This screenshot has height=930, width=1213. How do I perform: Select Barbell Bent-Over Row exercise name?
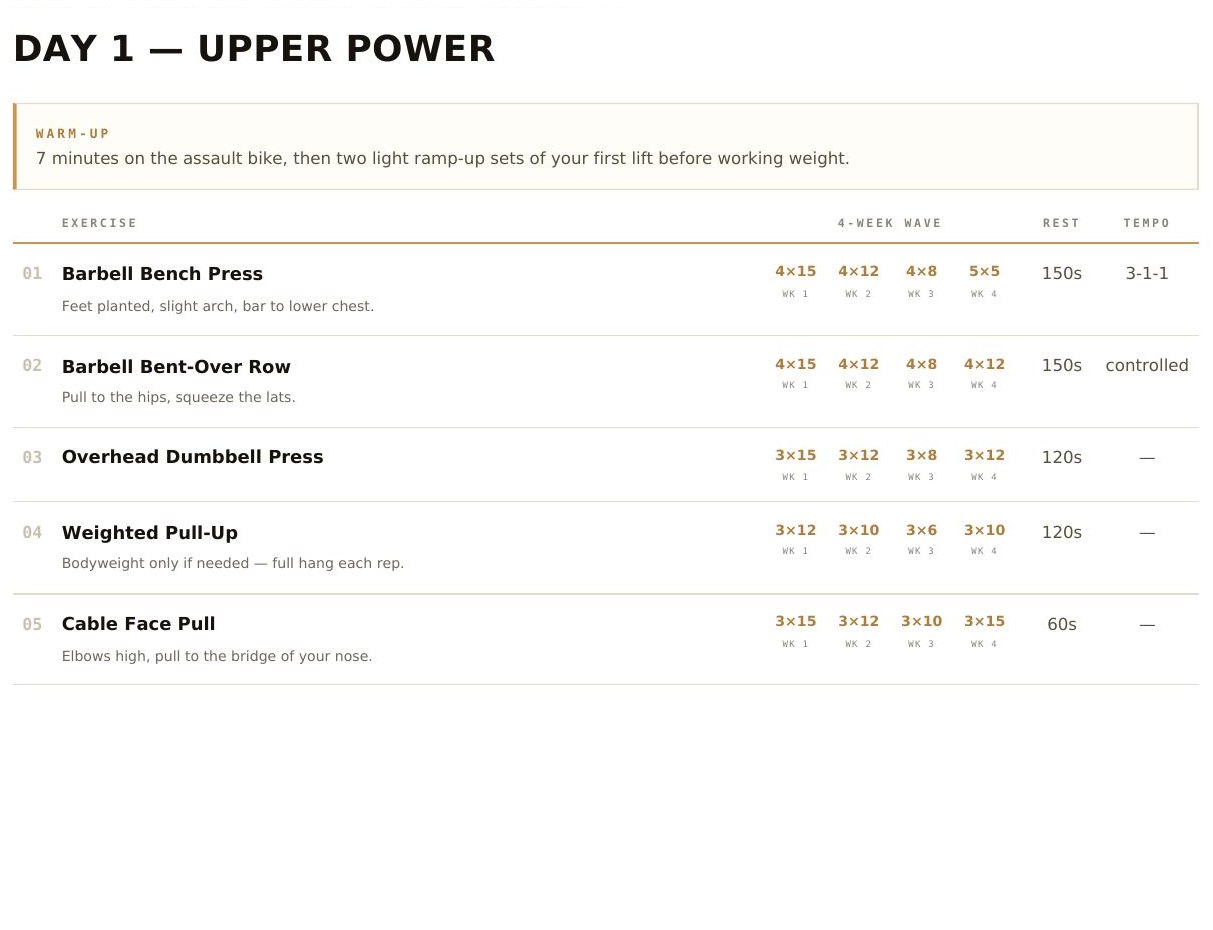coord(176,367)
